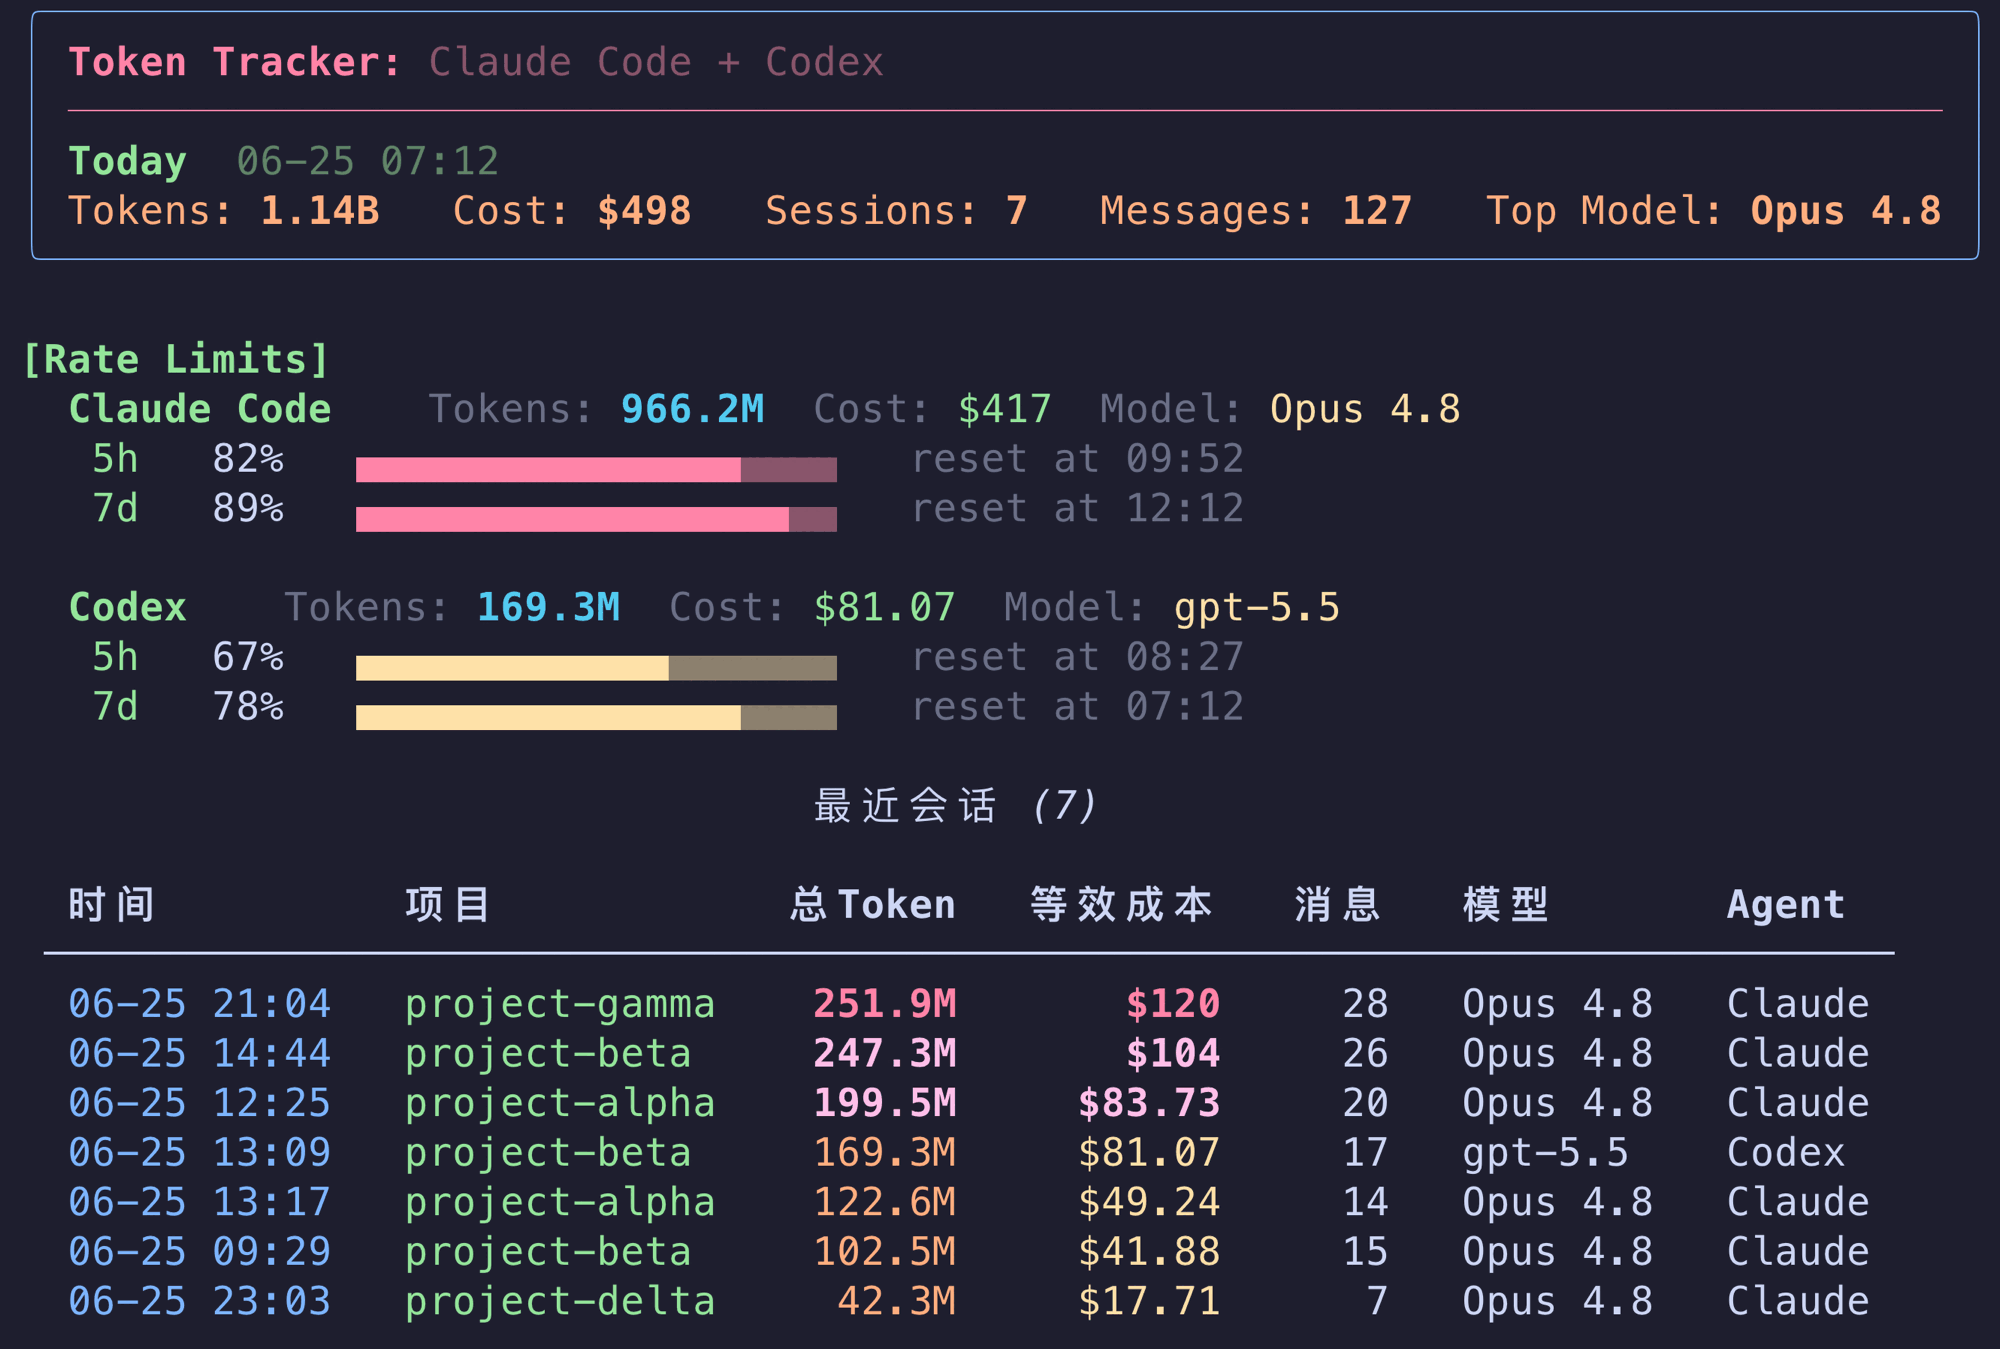Click the "项目" column header
This screenshot has height=1349, width=2000.
tap(448, 904)
